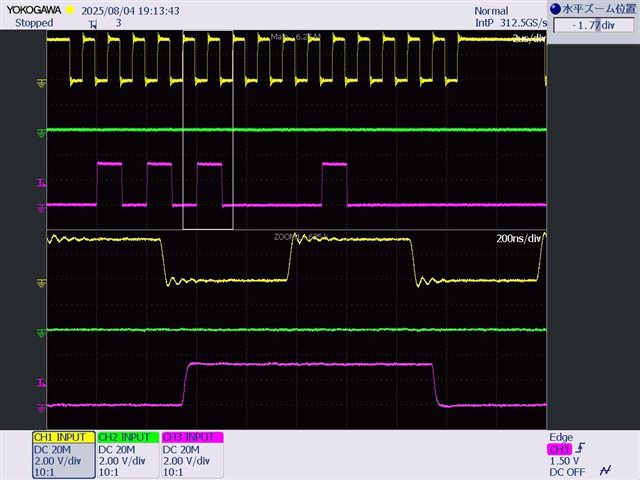Select the CH2 green ground marker in main window
Screen dimensions: 640x480
click(x=41, y=133)
